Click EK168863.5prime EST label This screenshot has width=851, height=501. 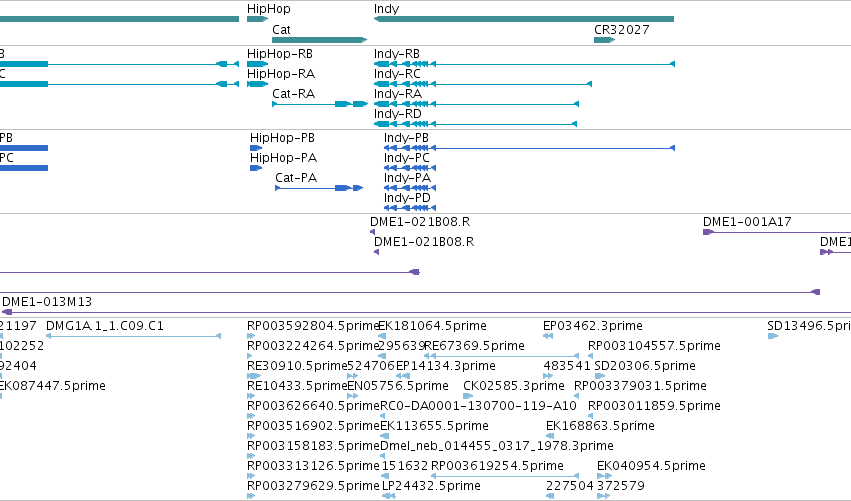[x=600, y=426]
